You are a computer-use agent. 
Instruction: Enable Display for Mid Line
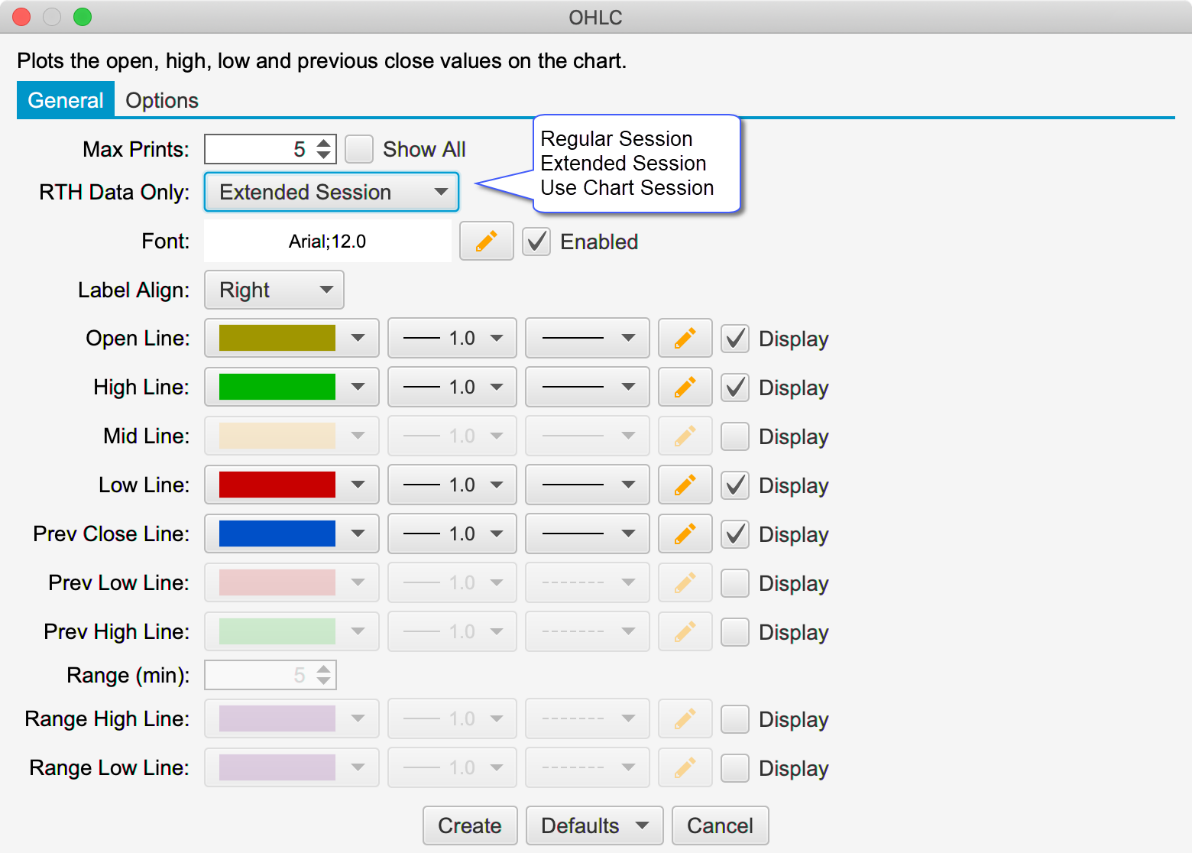[735, 437]
